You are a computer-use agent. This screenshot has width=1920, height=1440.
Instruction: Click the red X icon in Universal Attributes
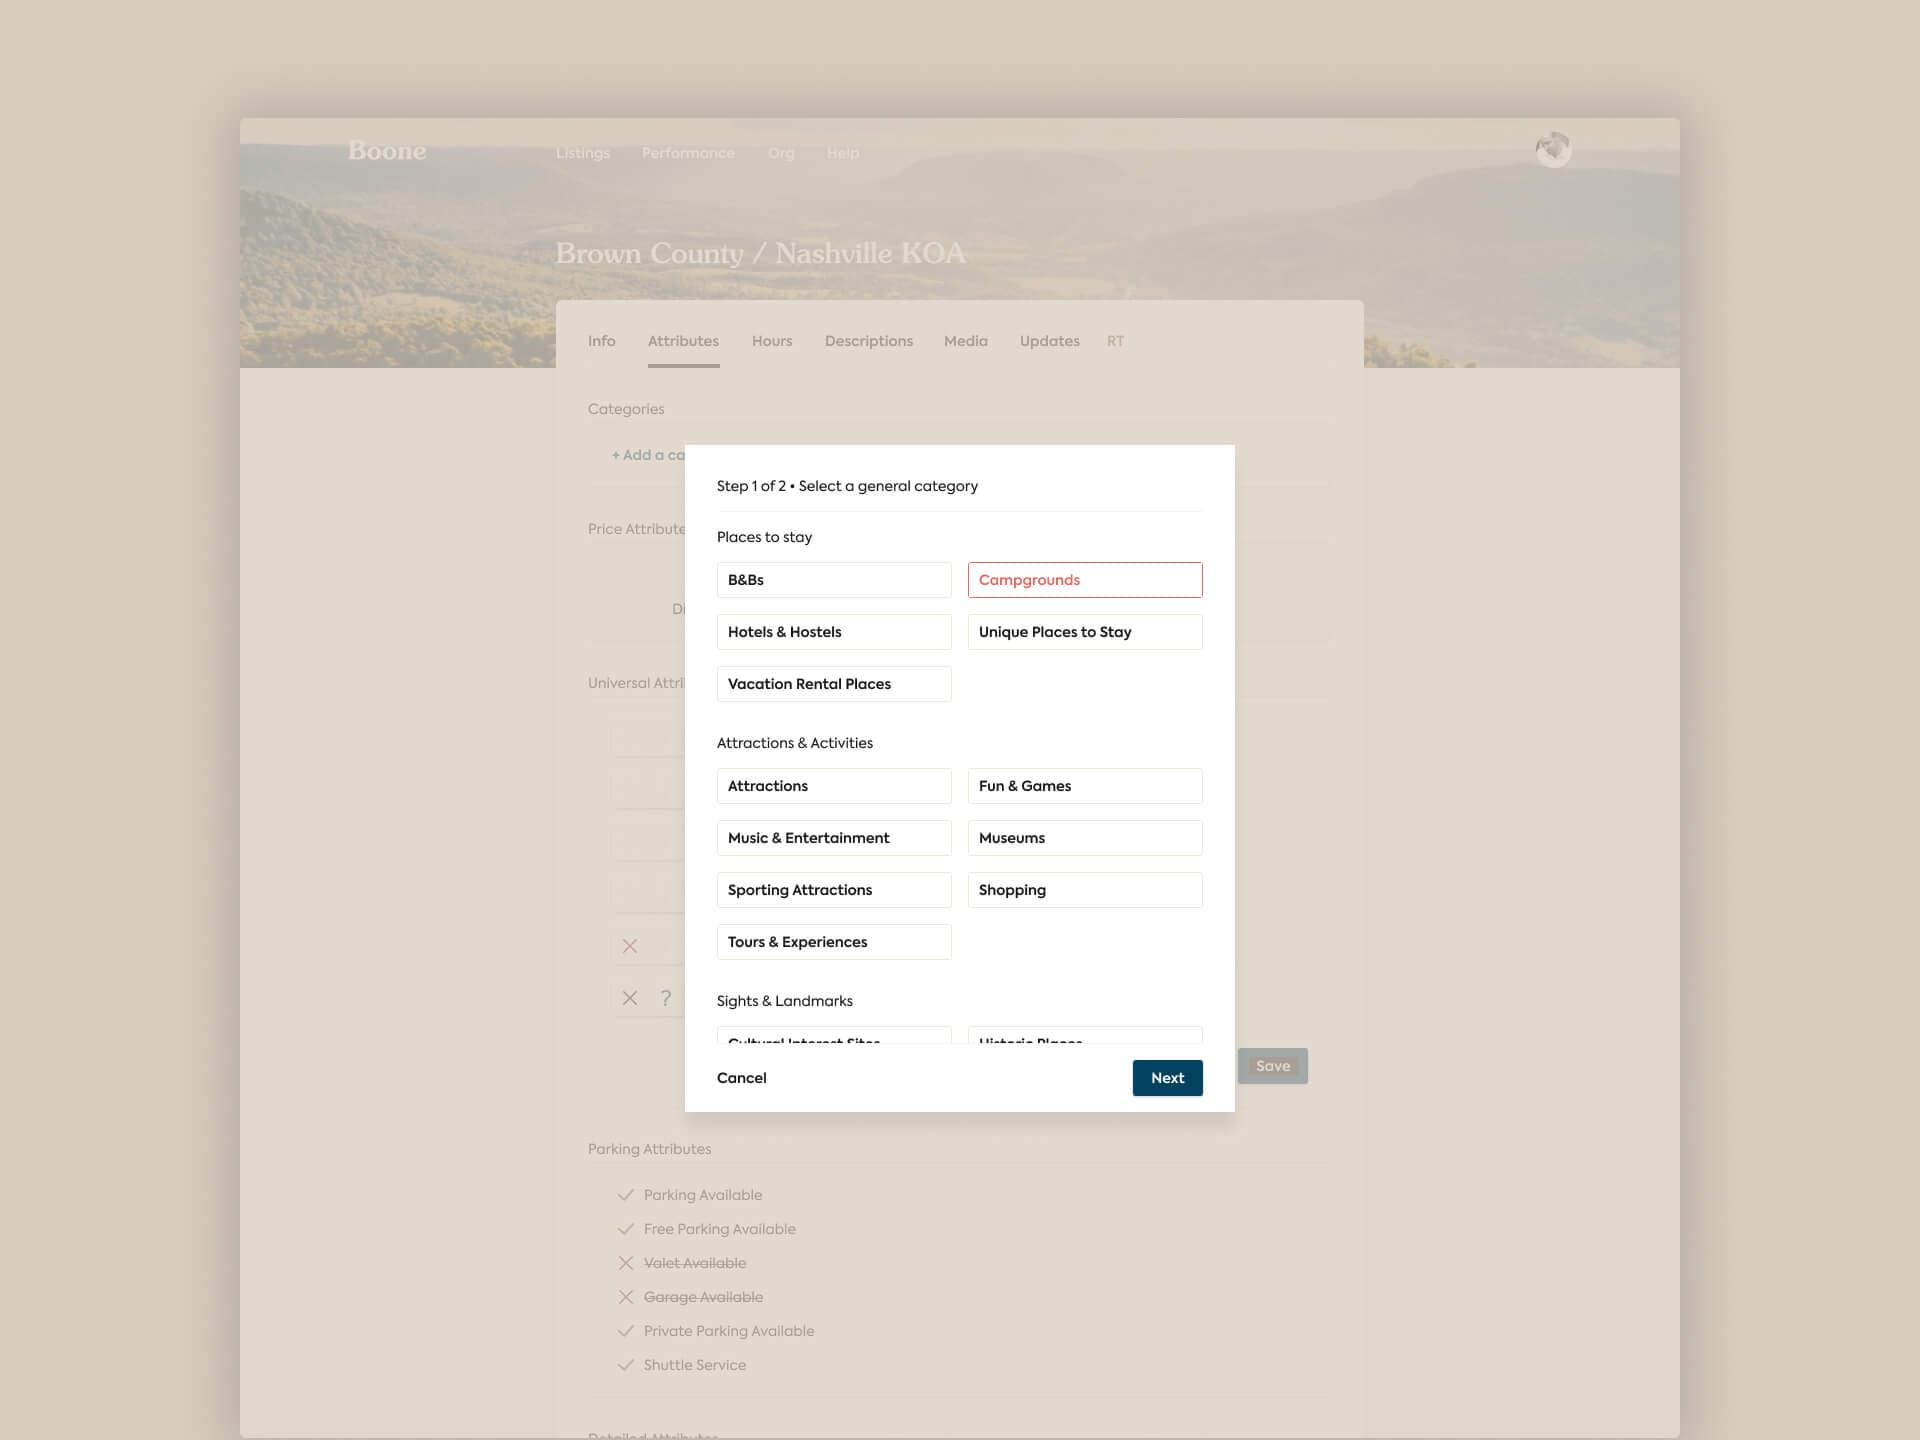(630, 946)
